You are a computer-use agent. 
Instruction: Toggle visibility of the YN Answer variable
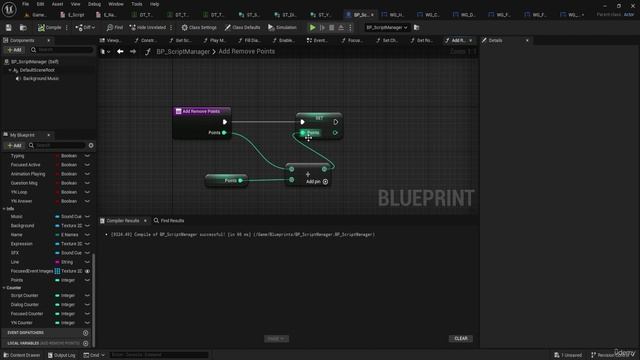87,201
